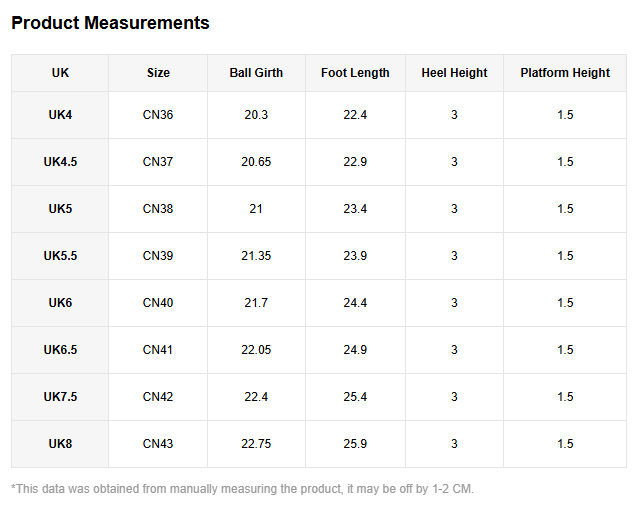The width and height of the screenshot is (633, 509).
Task: Click the 22.05 ball girth value
Action: 256,350
